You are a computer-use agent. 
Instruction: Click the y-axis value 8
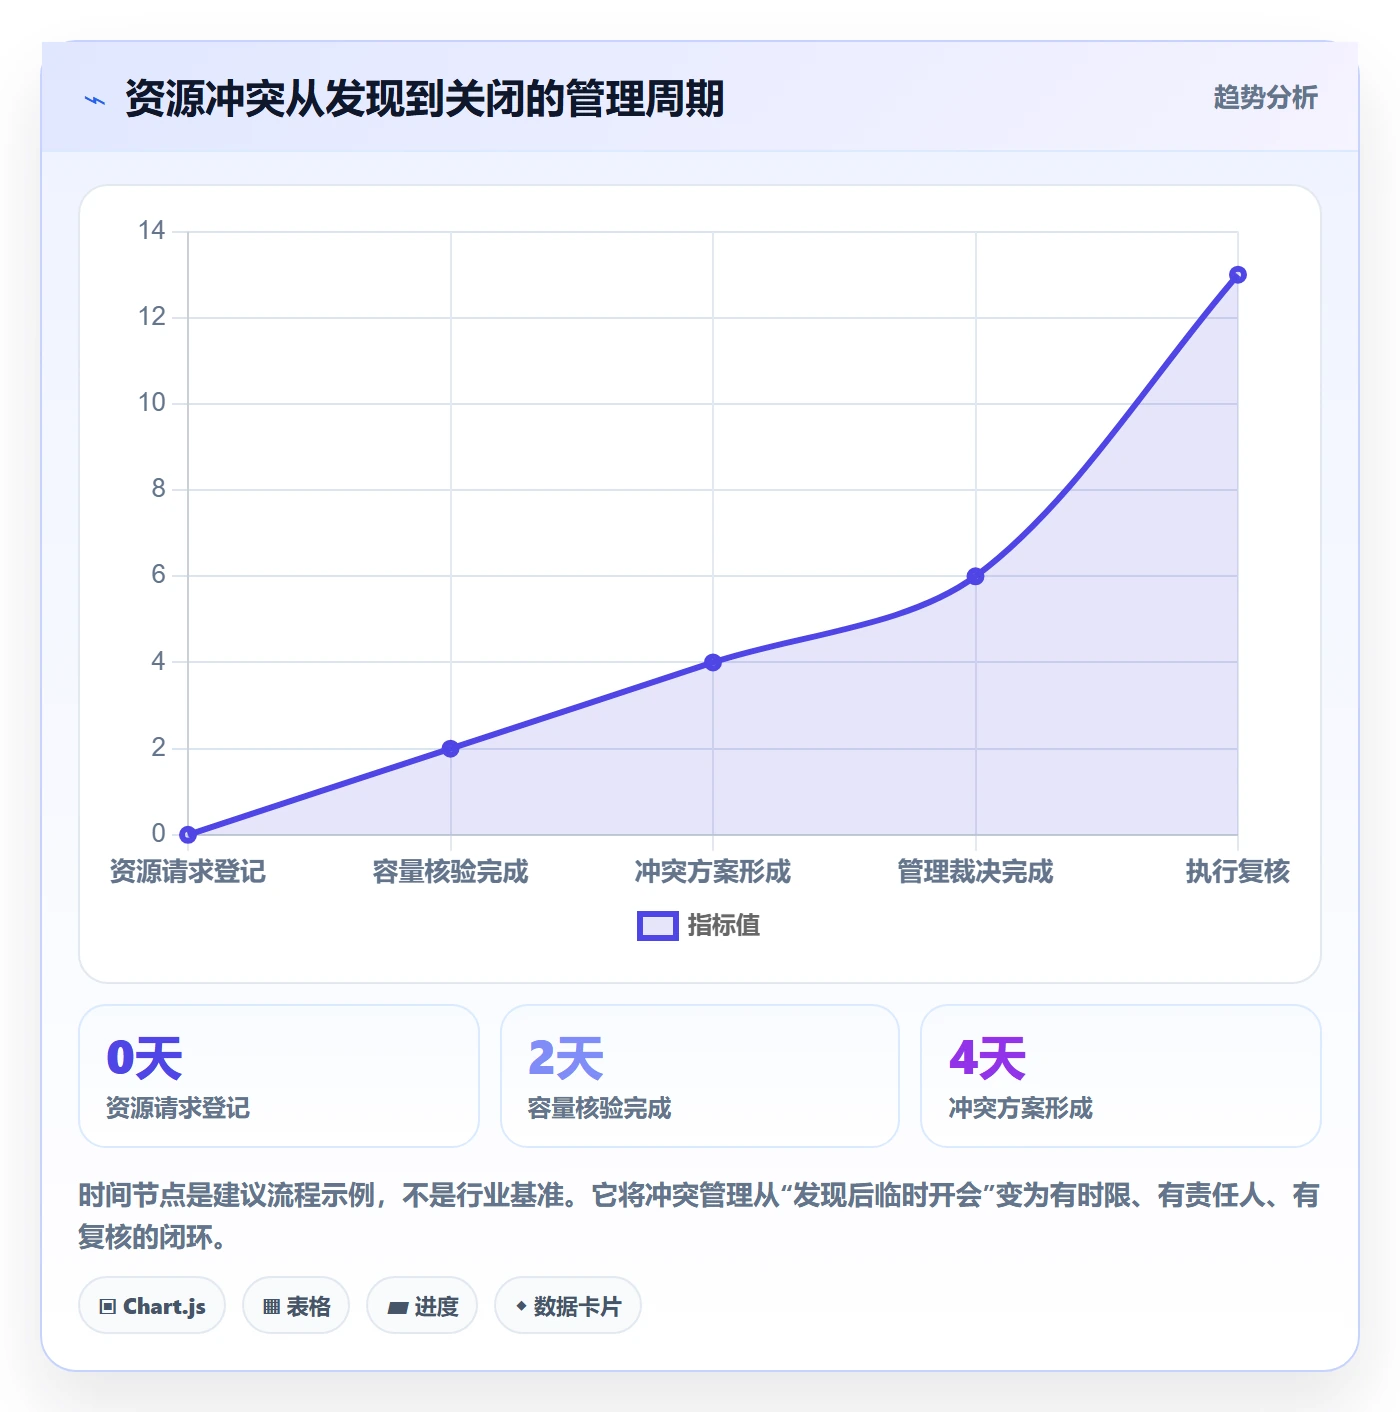tap(158, 489)
